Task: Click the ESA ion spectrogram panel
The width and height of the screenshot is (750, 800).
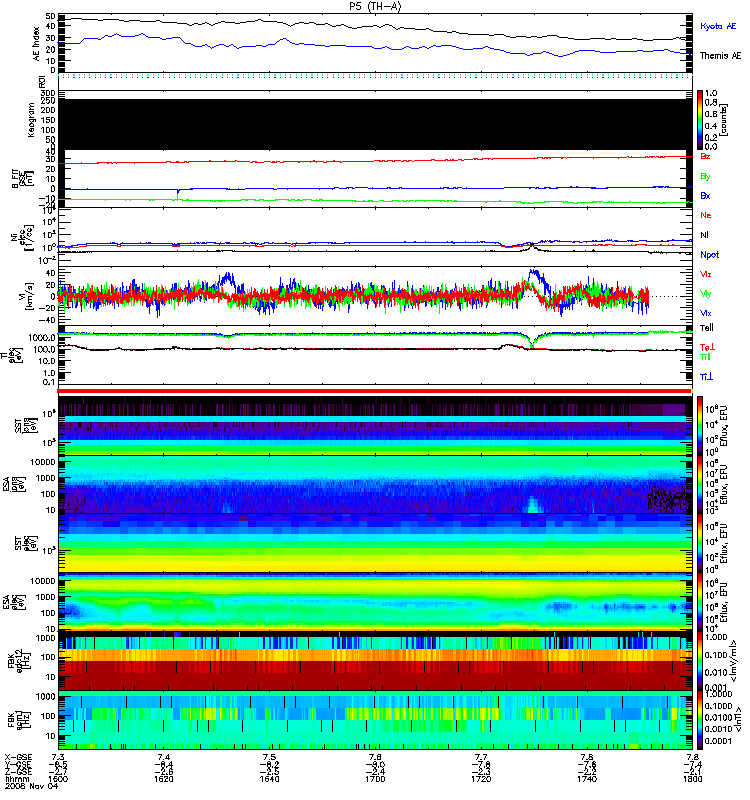Action: point(375,484)
